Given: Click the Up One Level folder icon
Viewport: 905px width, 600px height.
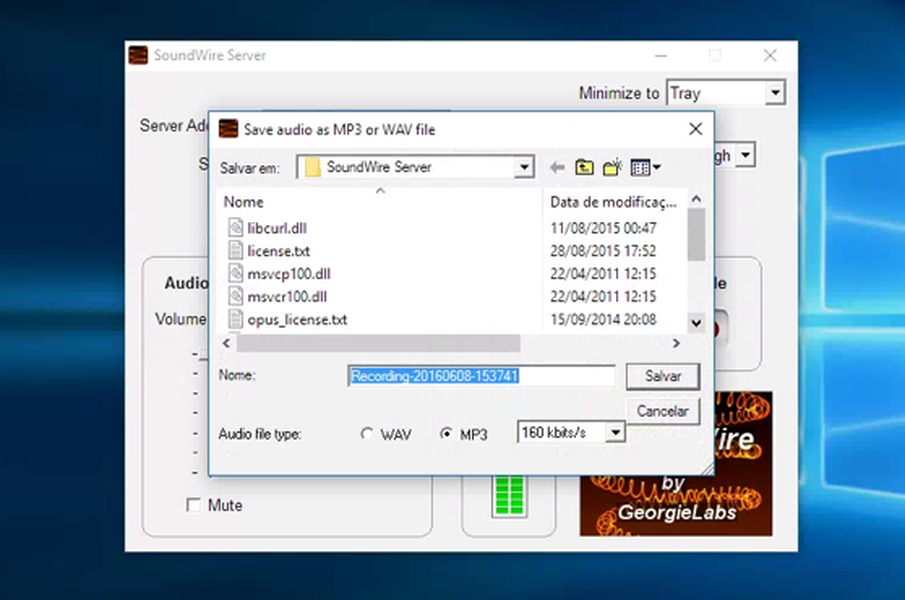Looking at the screenshot, I should (583, 167).
